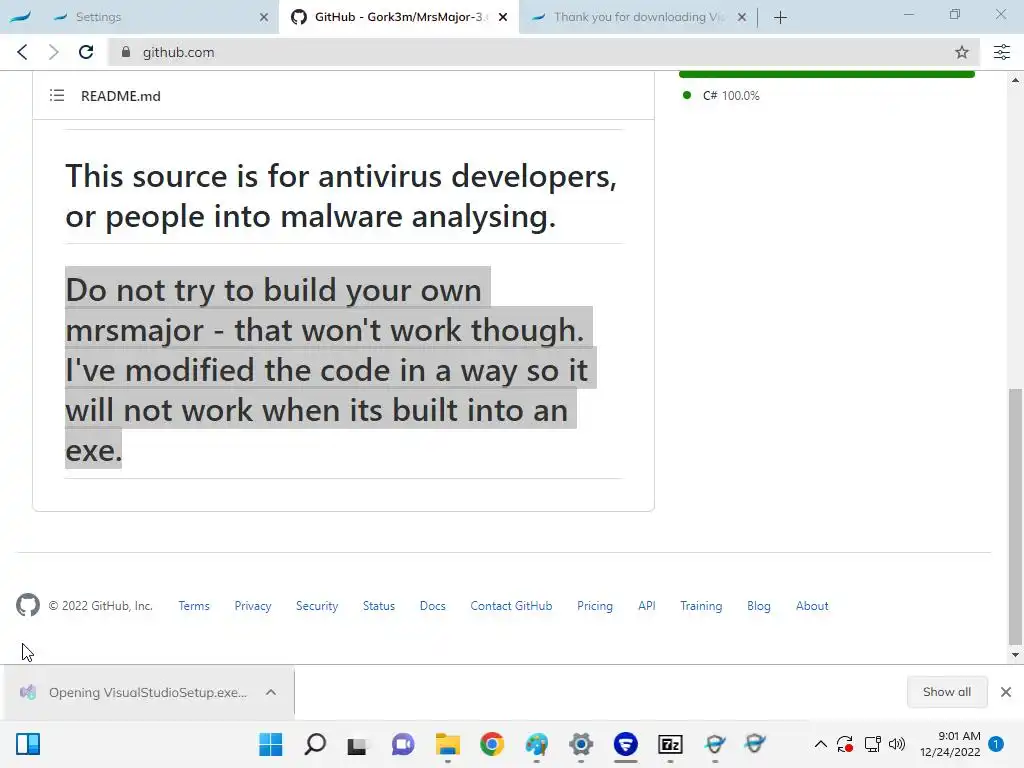Click the README.md file label

tap(120, 96)
